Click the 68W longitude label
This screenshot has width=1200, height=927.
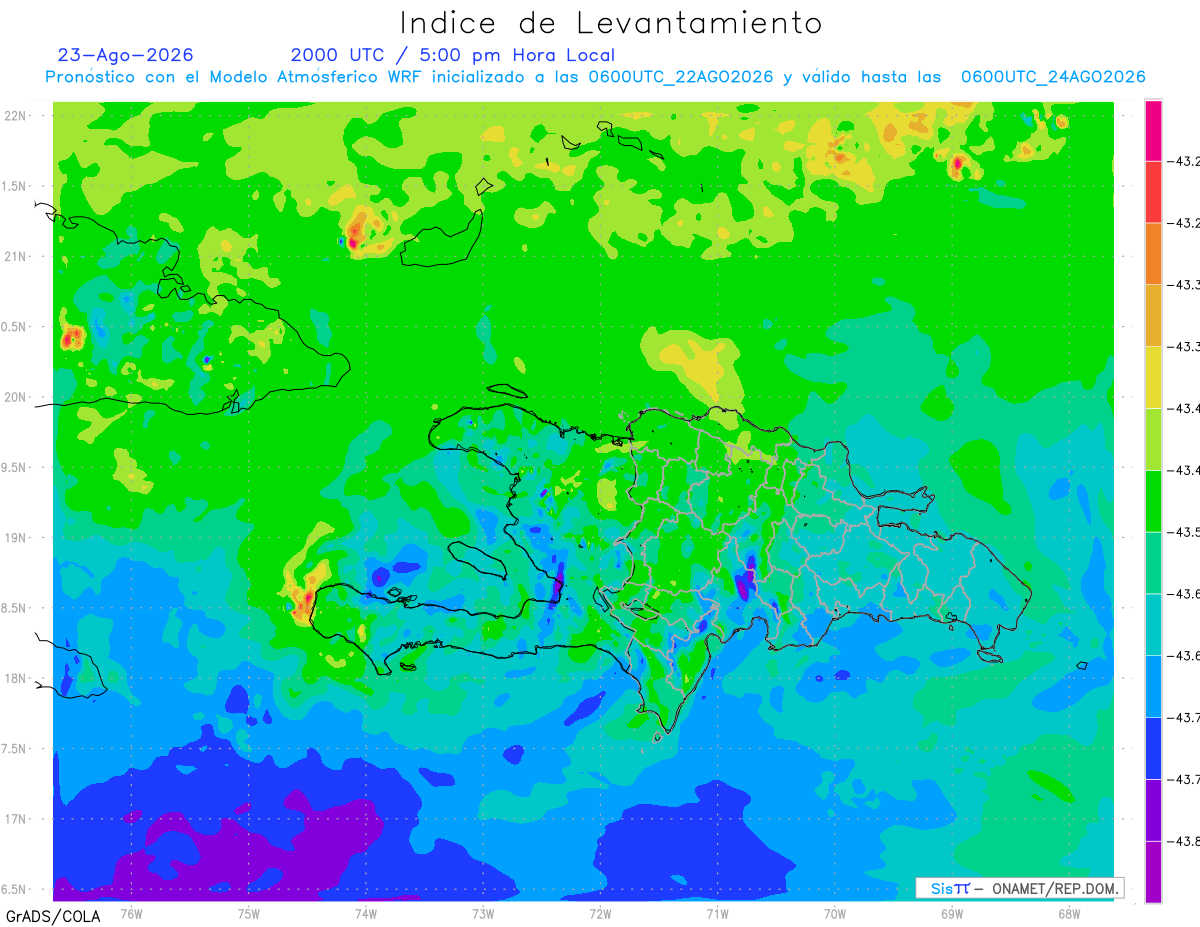point(1069,913)
